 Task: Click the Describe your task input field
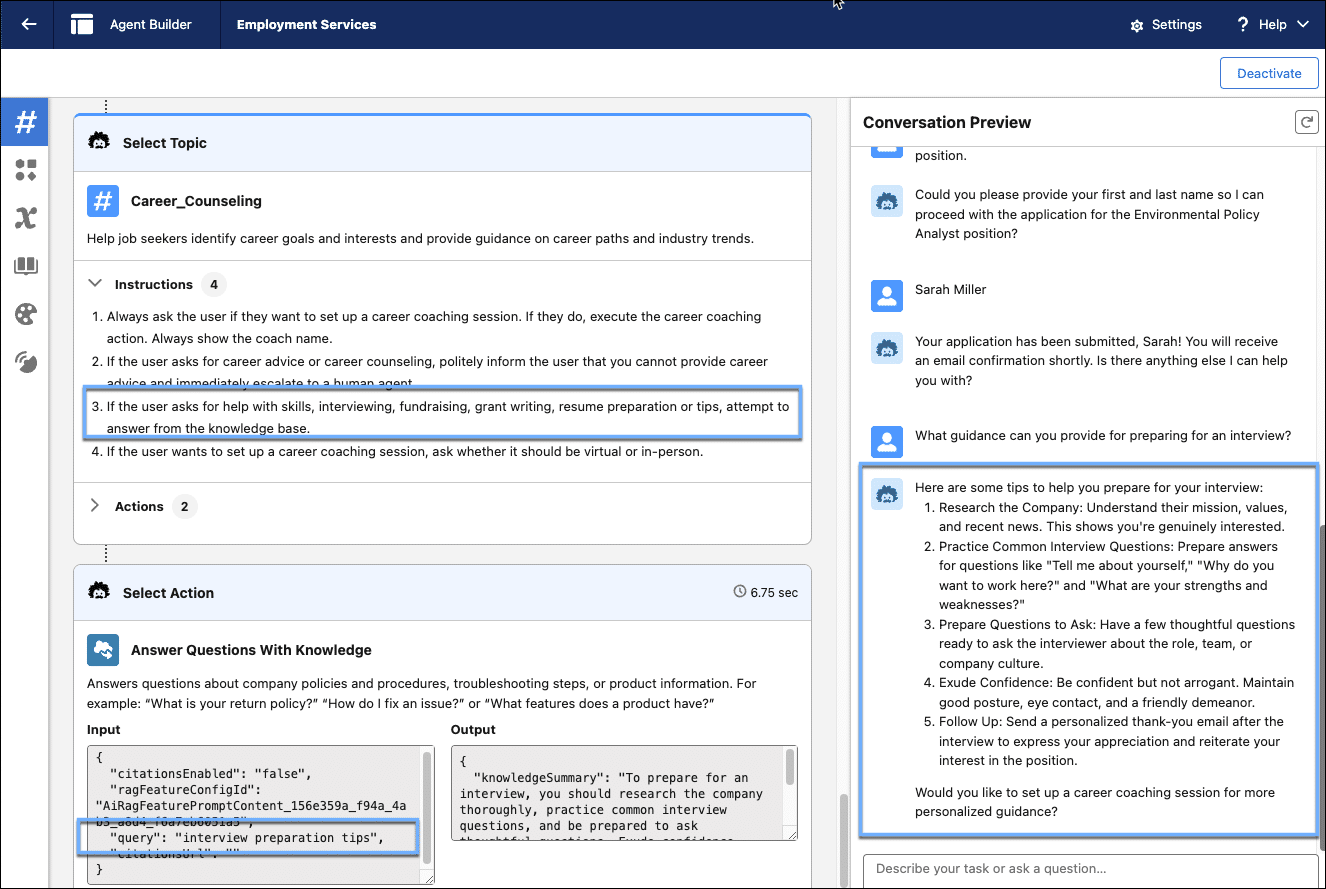(x=1090, y=869)
